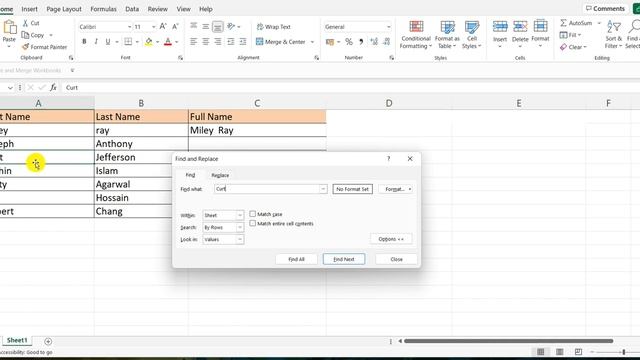Open the Look in Values dropdown
Screen dimensions: 640x360
coord(240,240)
